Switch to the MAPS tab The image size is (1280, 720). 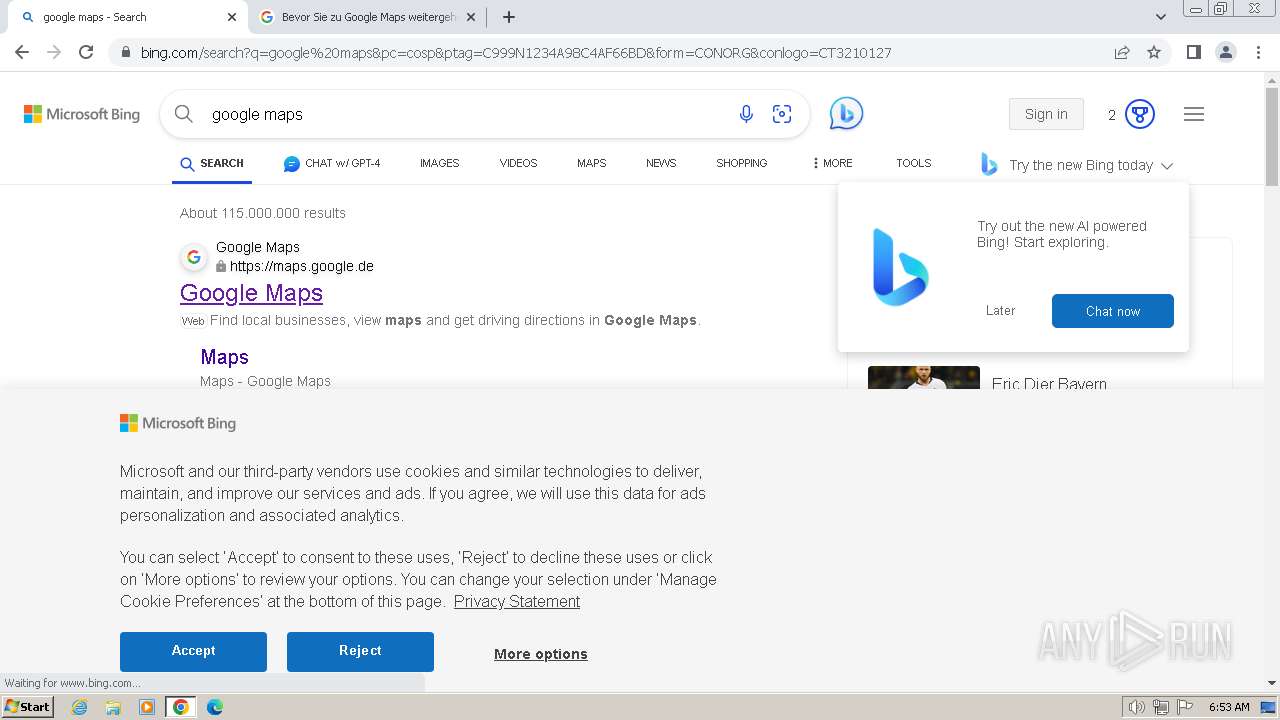591,163
